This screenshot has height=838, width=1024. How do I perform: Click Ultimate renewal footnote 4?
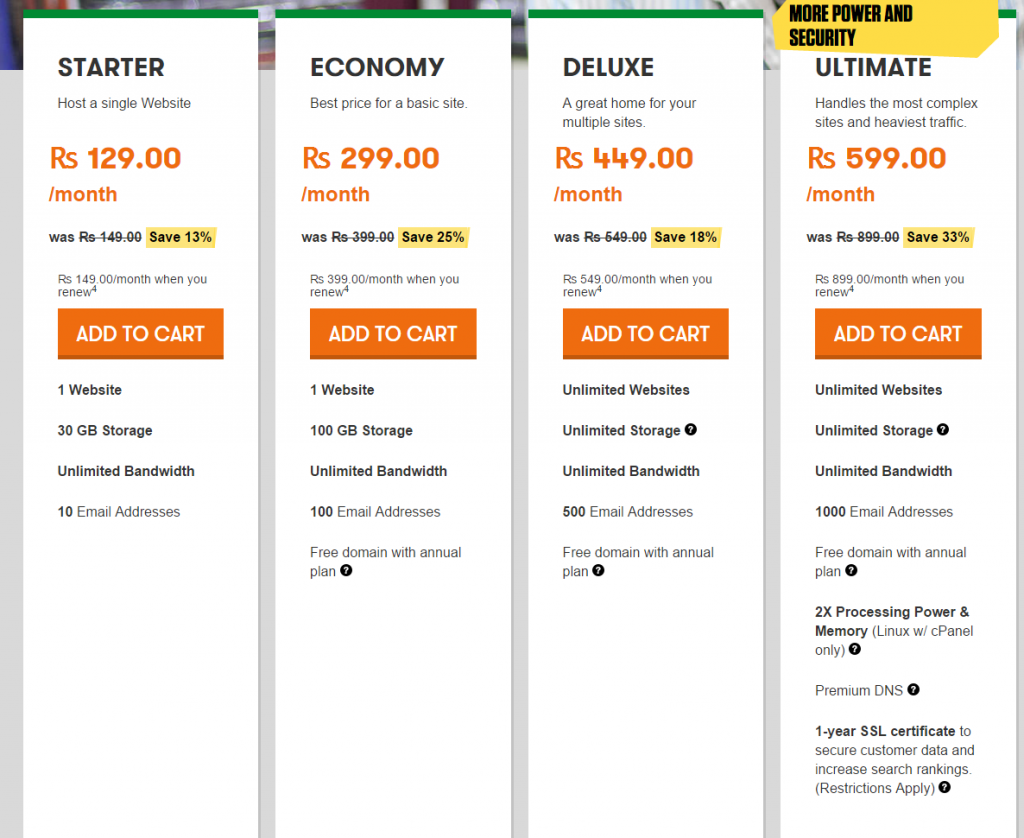[852, 290]
